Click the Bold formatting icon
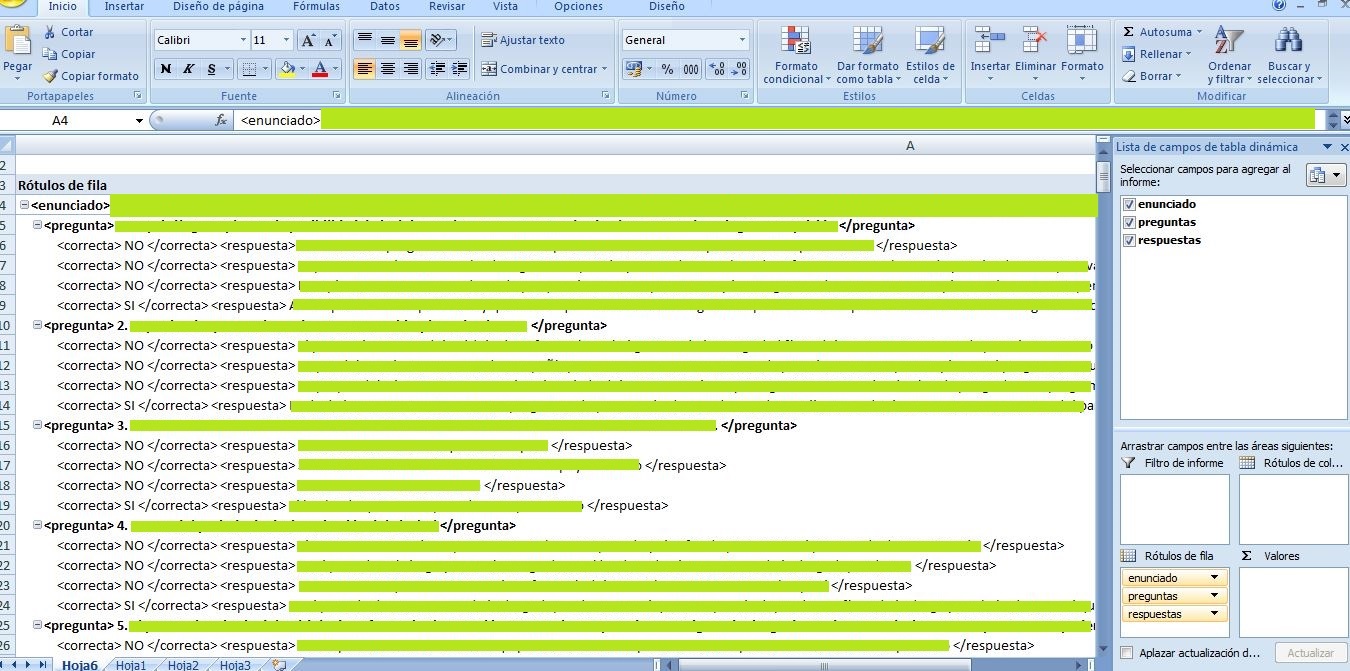Image resolution: width=1350 pixels, height=671 pixels. coord(166,69)
